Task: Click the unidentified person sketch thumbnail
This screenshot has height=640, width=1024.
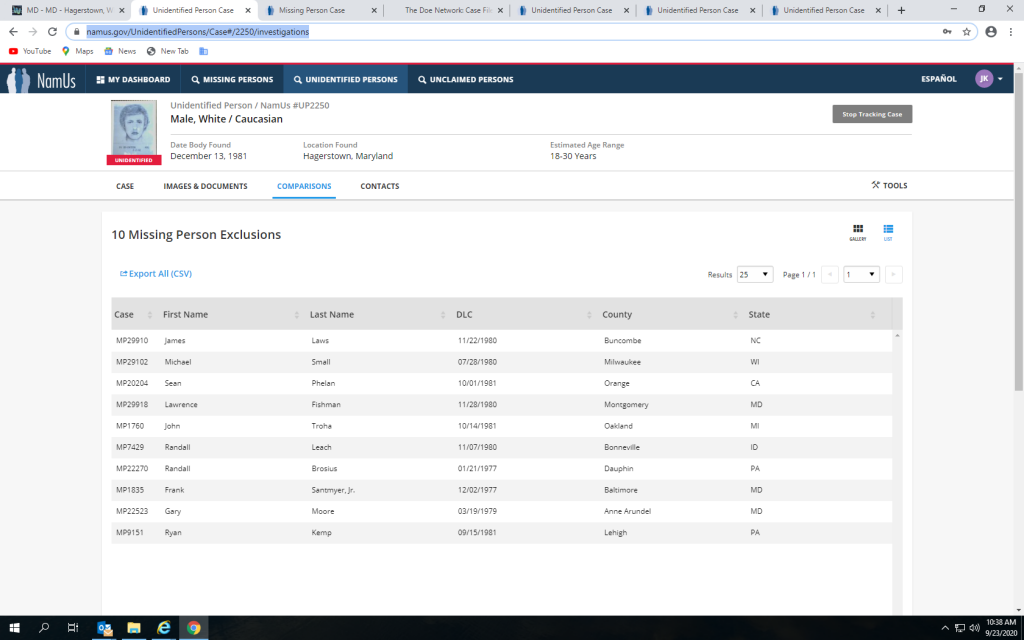Action: [x=133, y=129]
